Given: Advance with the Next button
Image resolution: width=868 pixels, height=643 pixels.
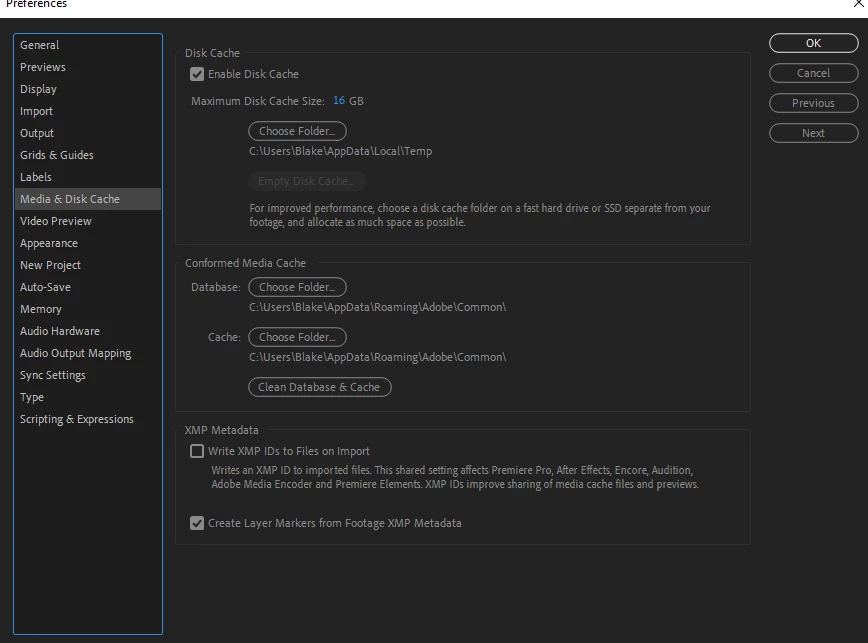Looking at the screenshot, I should [x=813, y=133].
